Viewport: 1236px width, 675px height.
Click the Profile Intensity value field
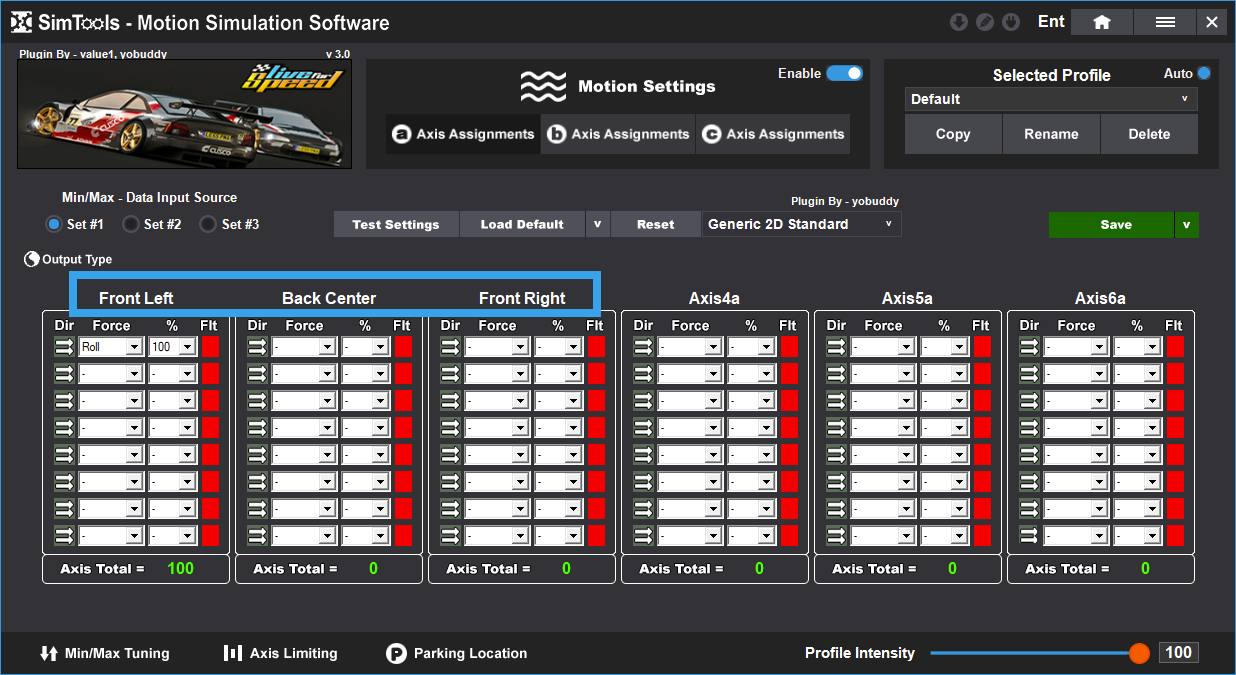point(1178,653)
